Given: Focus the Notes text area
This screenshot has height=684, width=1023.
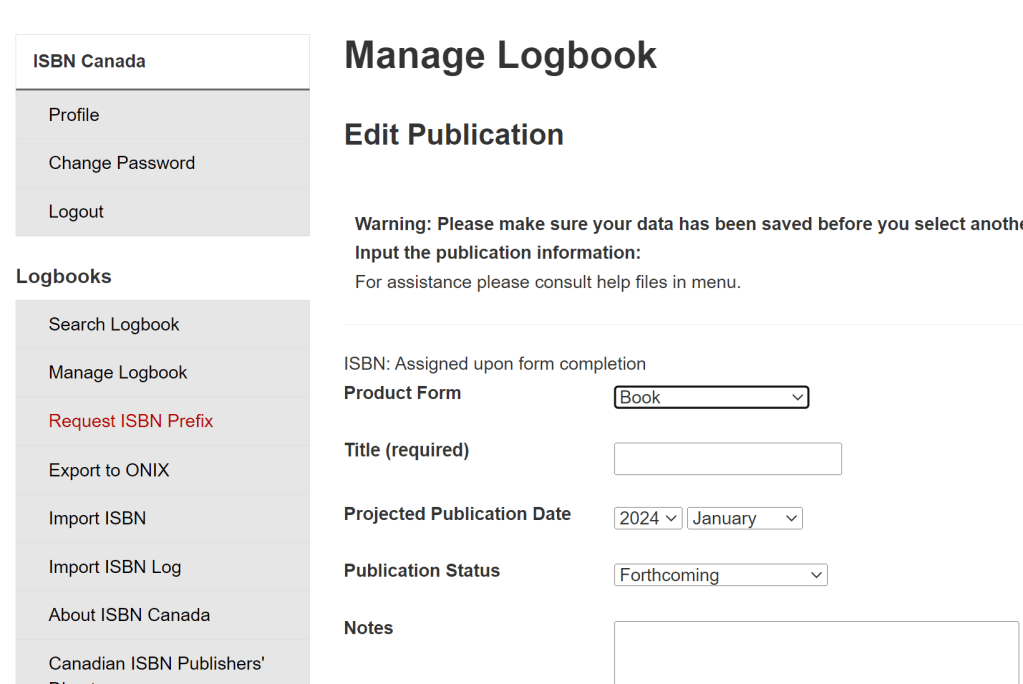Looking at the screenshot, I should pyautogui.click(x=815, y=652).
